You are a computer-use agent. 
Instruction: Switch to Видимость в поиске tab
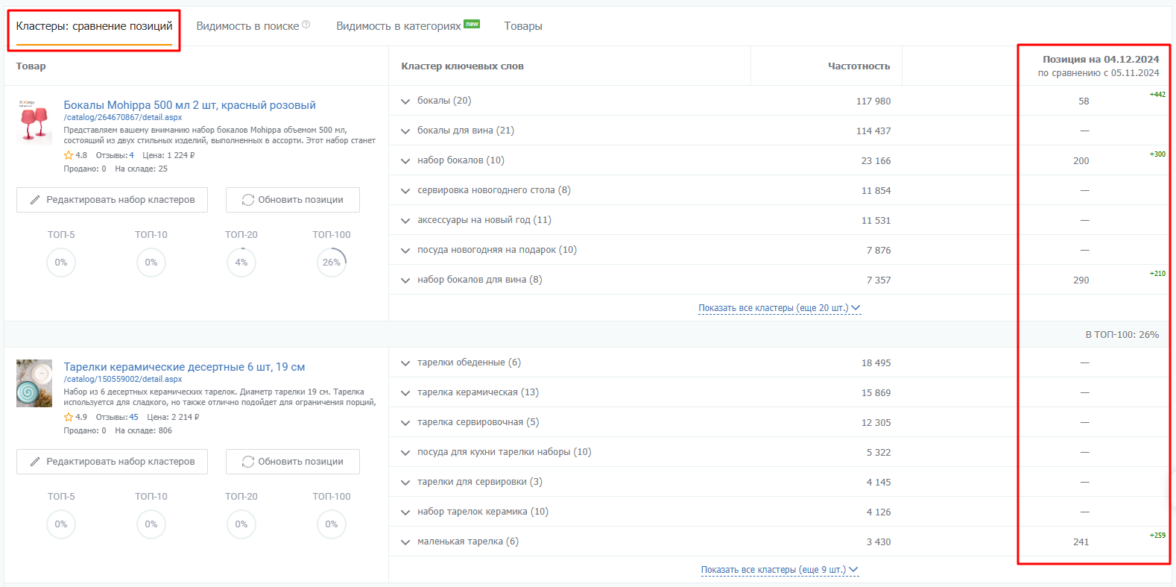(x=248, y=26)
